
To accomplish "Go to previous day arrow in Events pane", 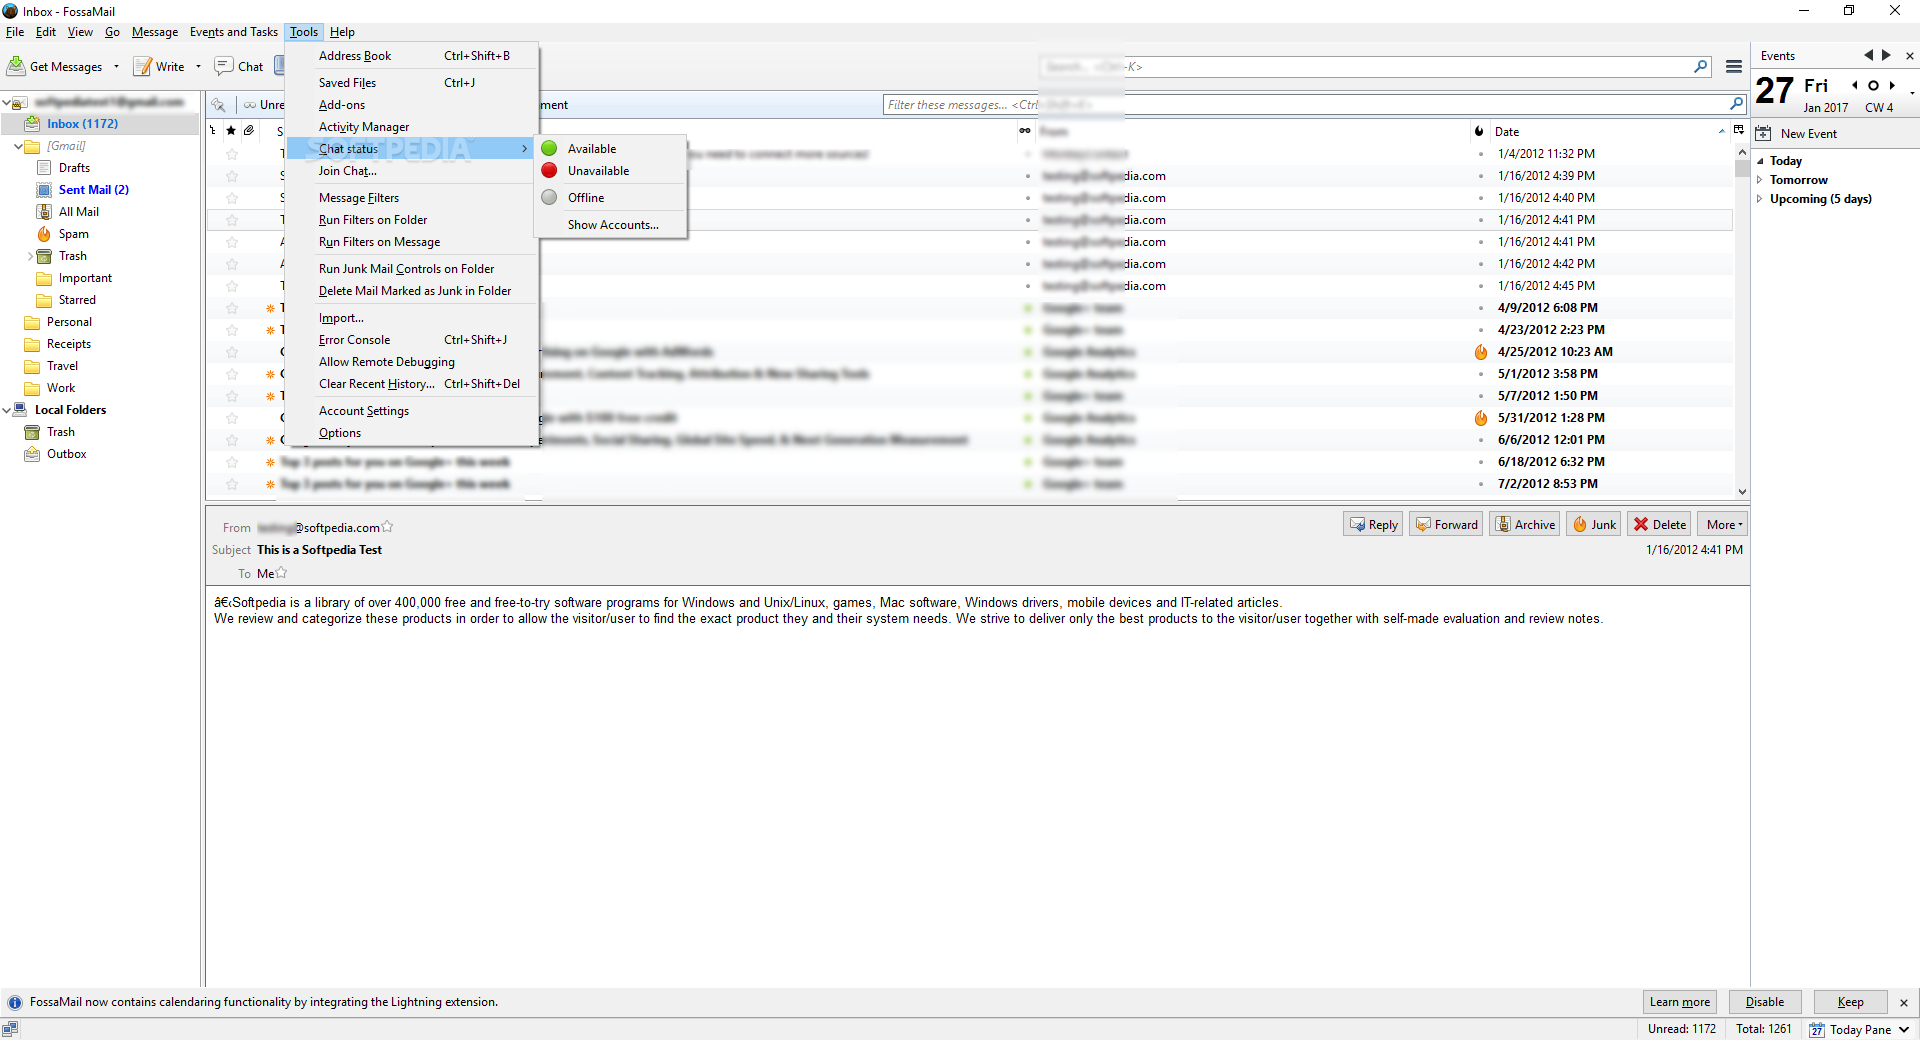I will (x=1855, y=85).
